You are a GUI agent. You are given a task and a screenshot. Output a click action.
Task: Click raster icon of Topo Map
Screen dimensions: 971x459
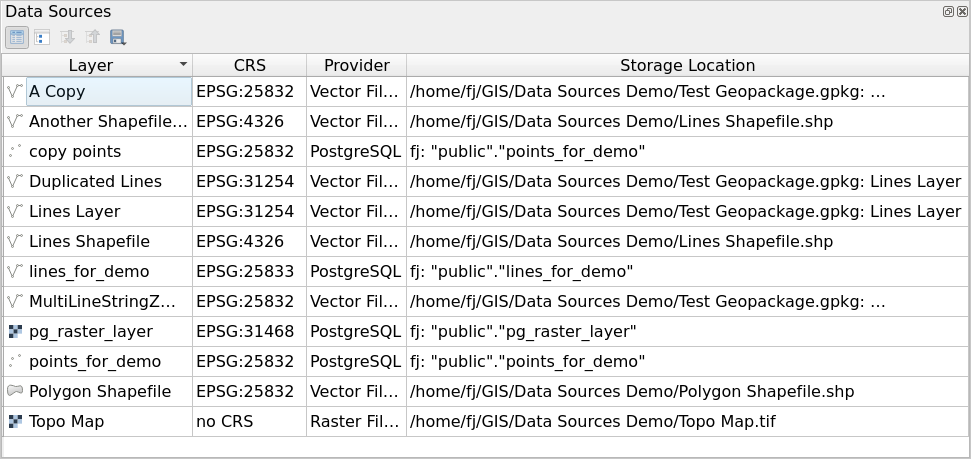tap(15, 421)
